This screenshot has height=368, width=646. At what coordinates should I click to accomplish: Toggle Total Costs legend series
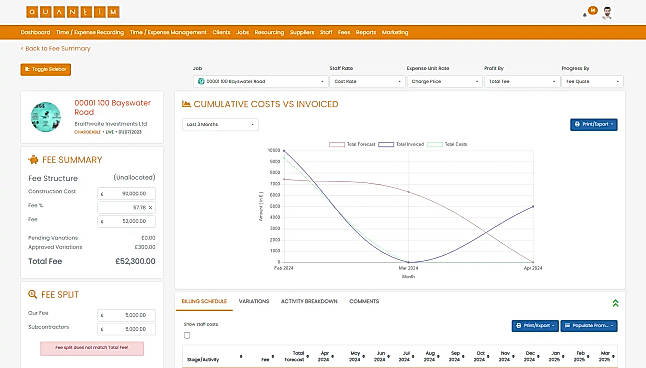pyautogui.click(x=447, y=144)
